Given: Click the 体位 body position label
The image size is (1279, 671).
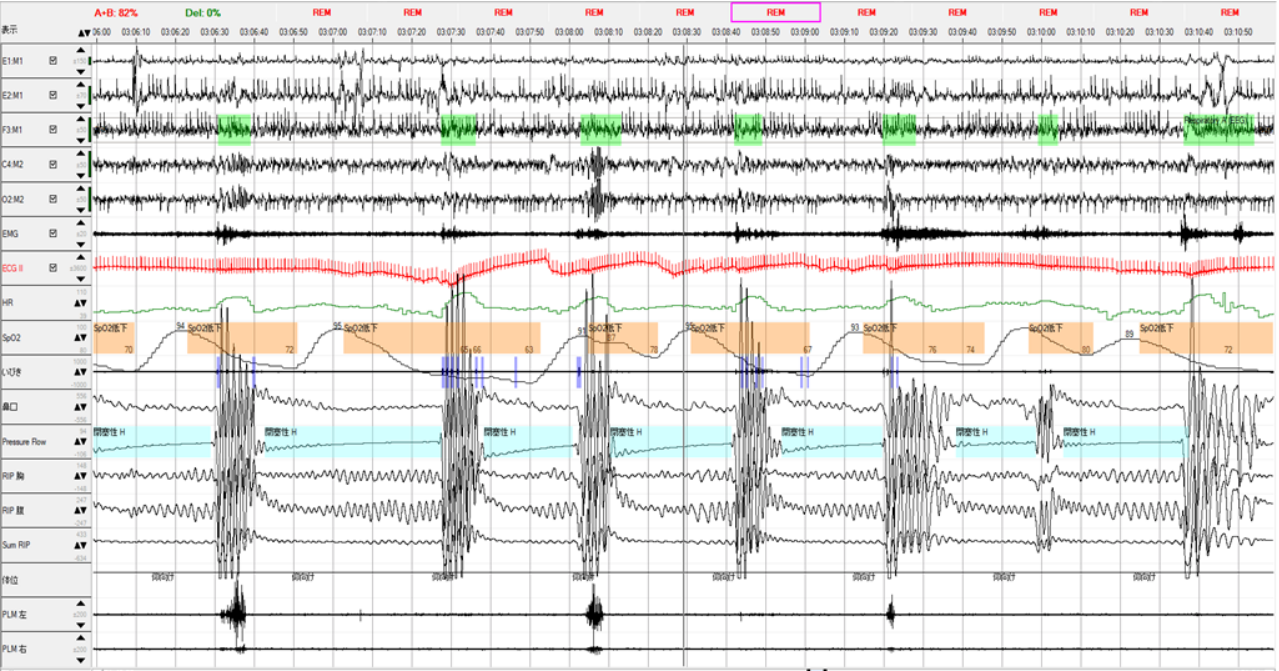Looking at the screenshot, I should coord(8,580).
